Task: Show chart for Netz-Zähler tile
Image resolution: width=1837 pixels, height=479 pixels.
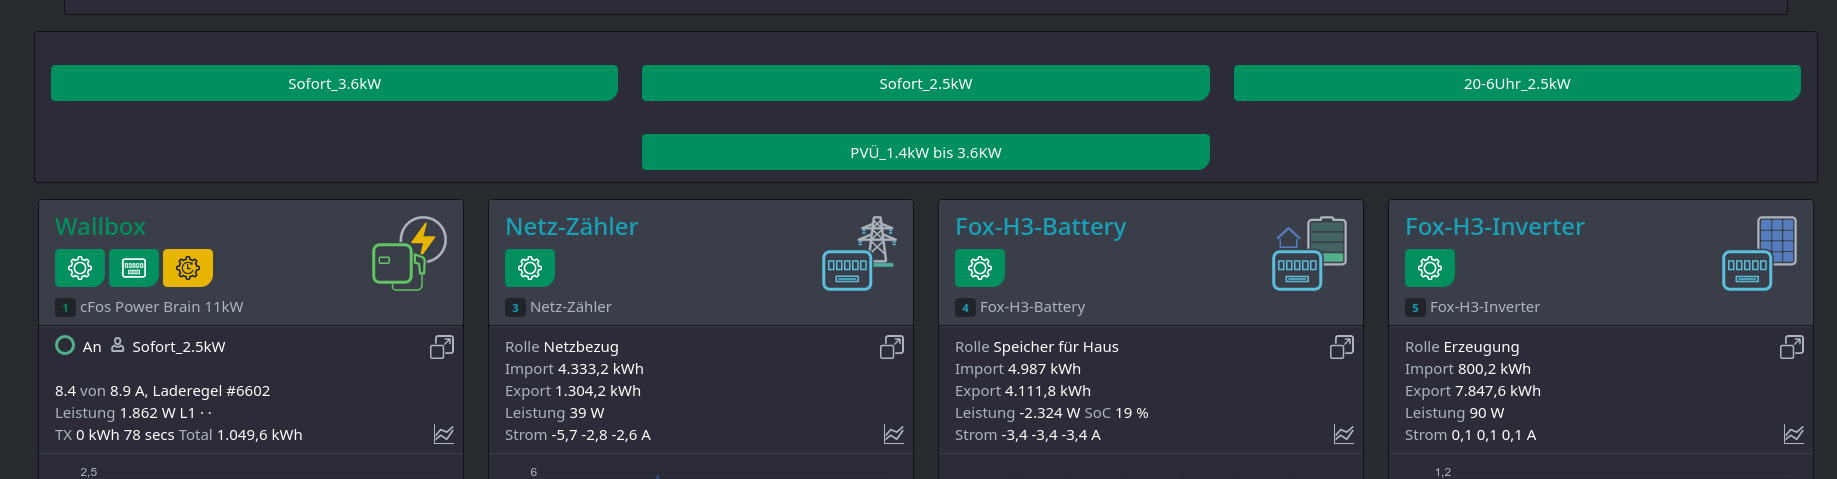Action: pyautogui.click(x=894, y=434)
